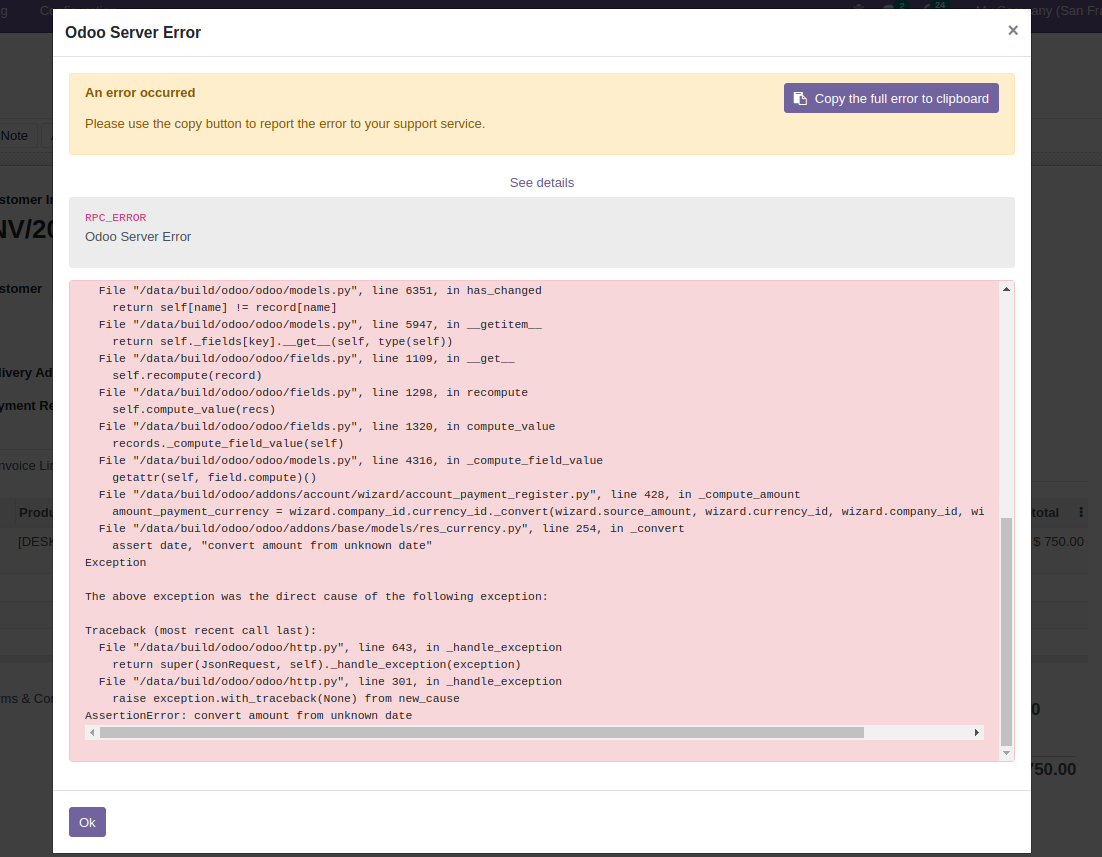Screen dimensions: 1102x857
Task: Dismiss the error dialog with the X icon
Action: (x=1013, y=30)
